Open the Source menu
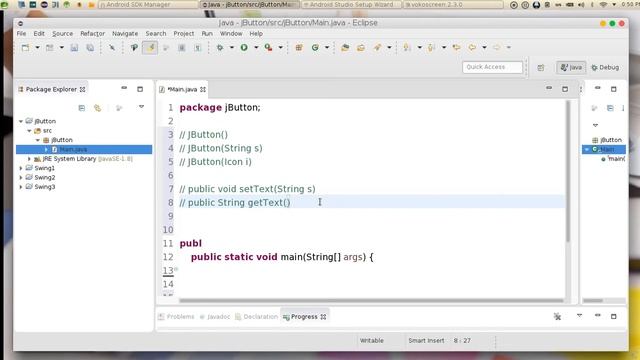 point(62,33)
